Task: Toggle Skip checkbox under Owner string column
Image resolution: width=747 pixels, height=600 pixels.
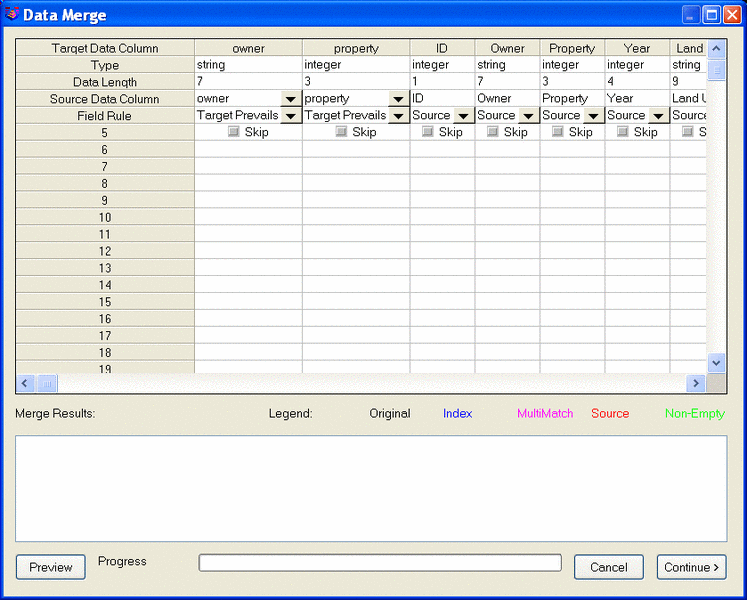Action: pos(493,132)
